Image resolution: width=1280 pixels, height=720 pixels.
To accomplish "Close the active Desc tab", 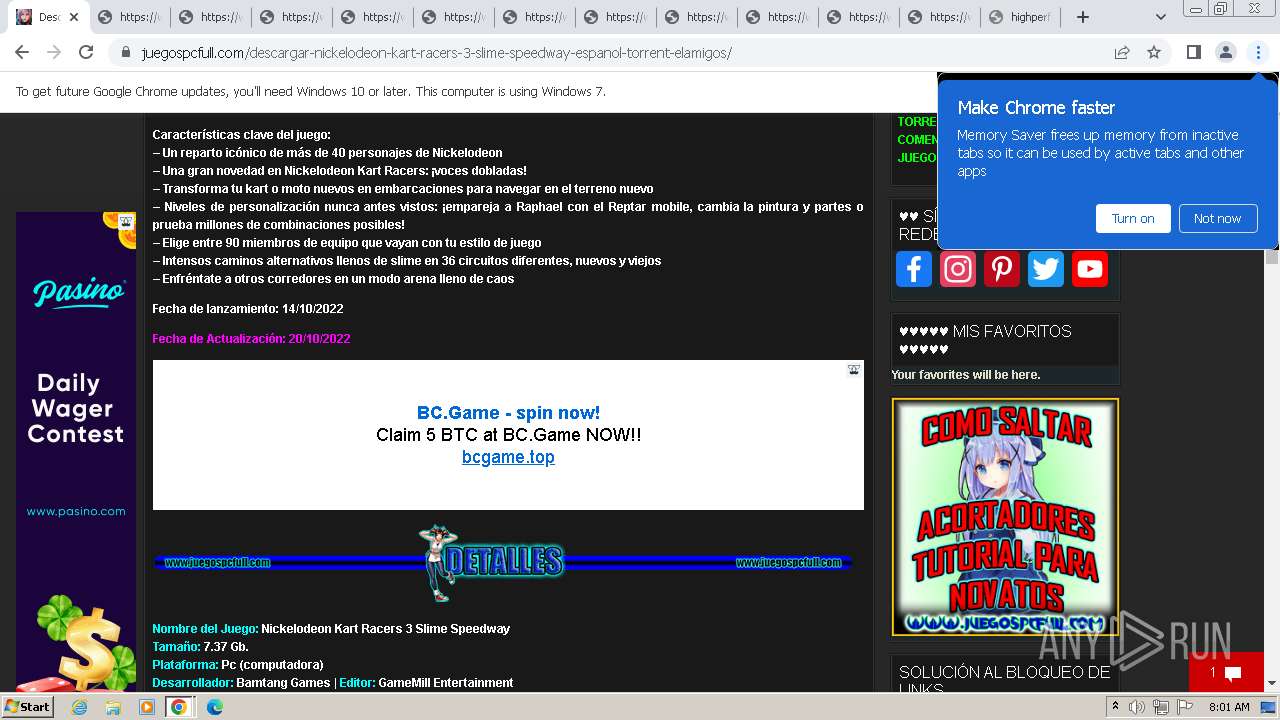I will 74,17.
